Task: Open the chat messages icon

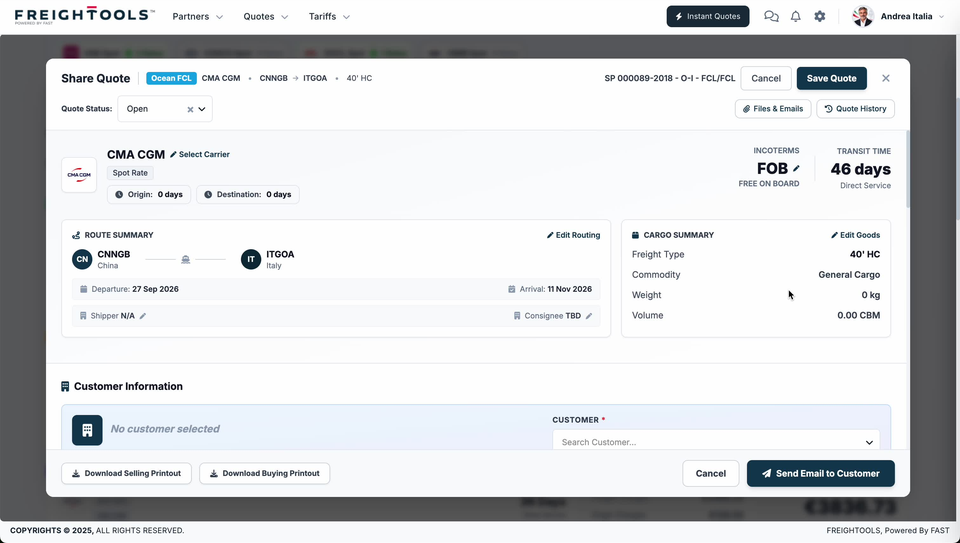Action: click(x=771, y=17)
